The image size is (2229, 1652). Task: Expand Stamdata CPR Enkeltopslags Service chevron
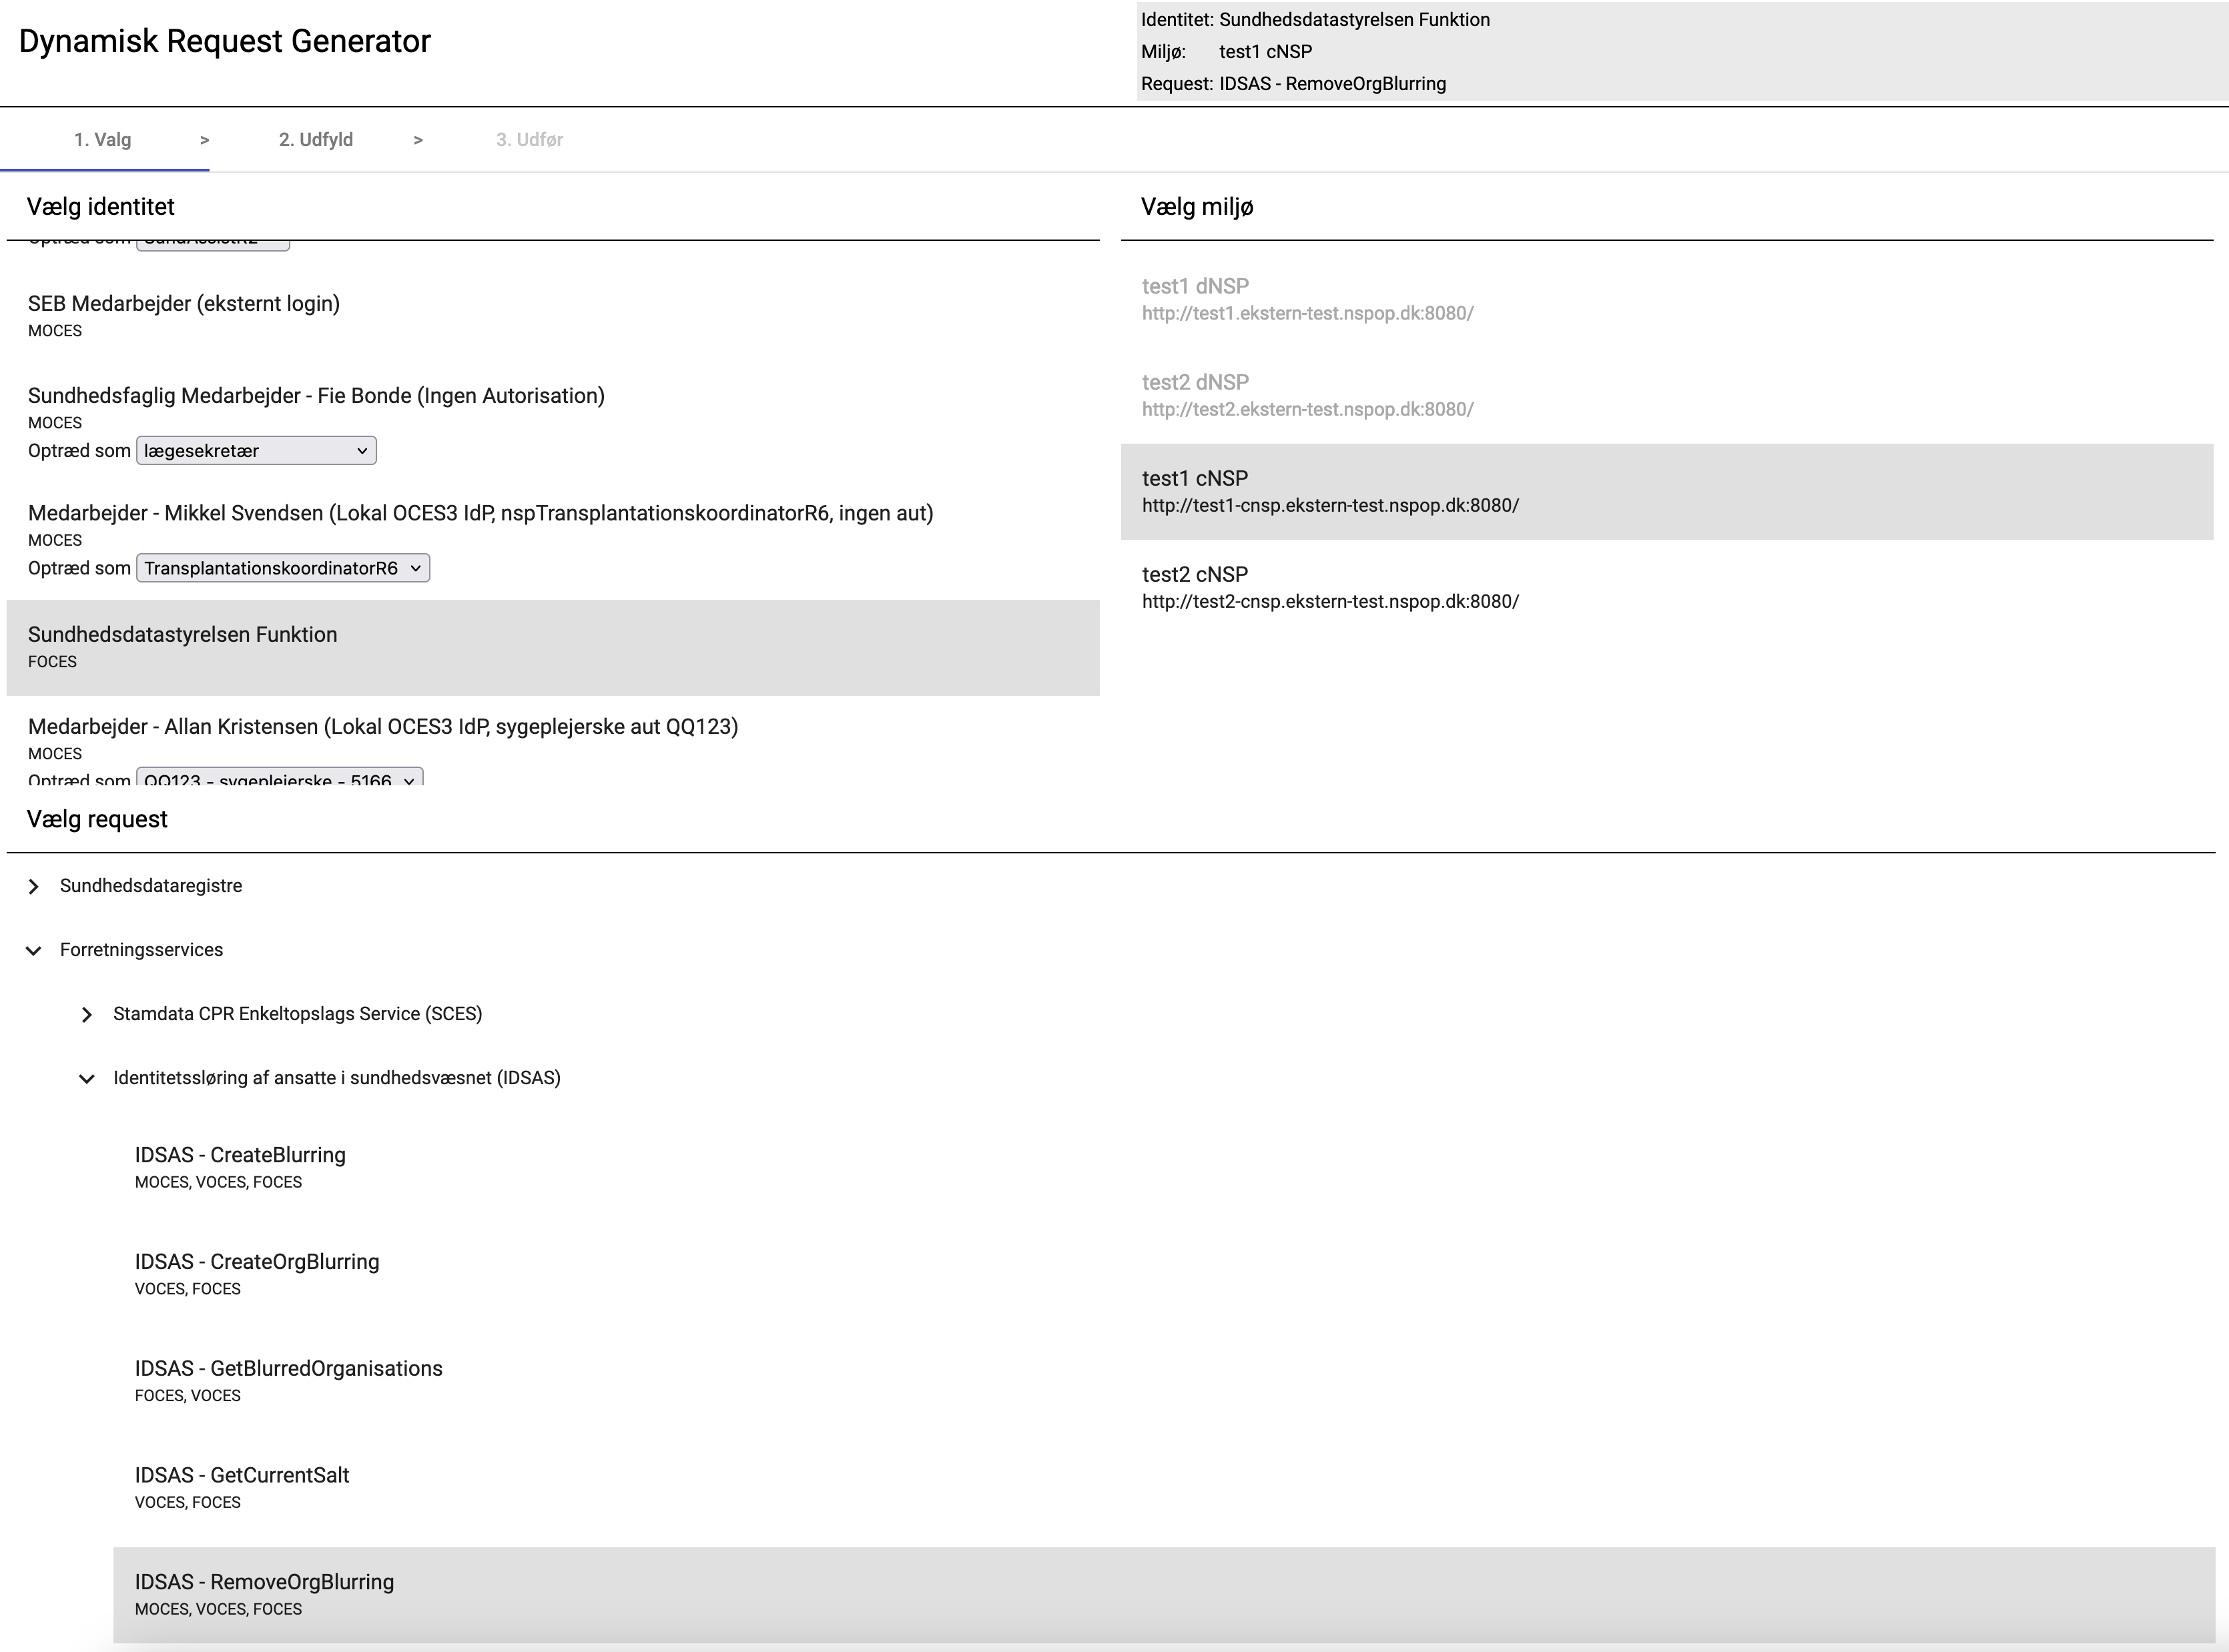pos(87,1015)
